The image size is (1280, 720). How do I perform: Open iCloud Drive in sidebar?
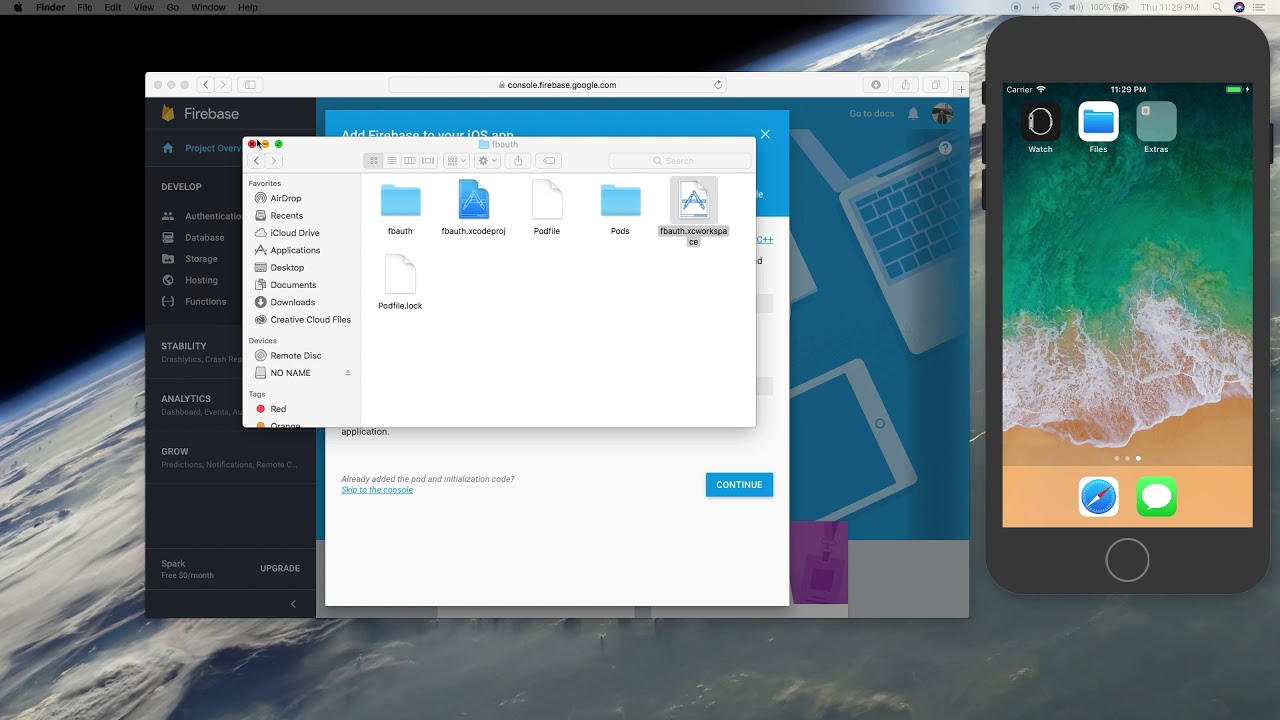pos(294,233)
